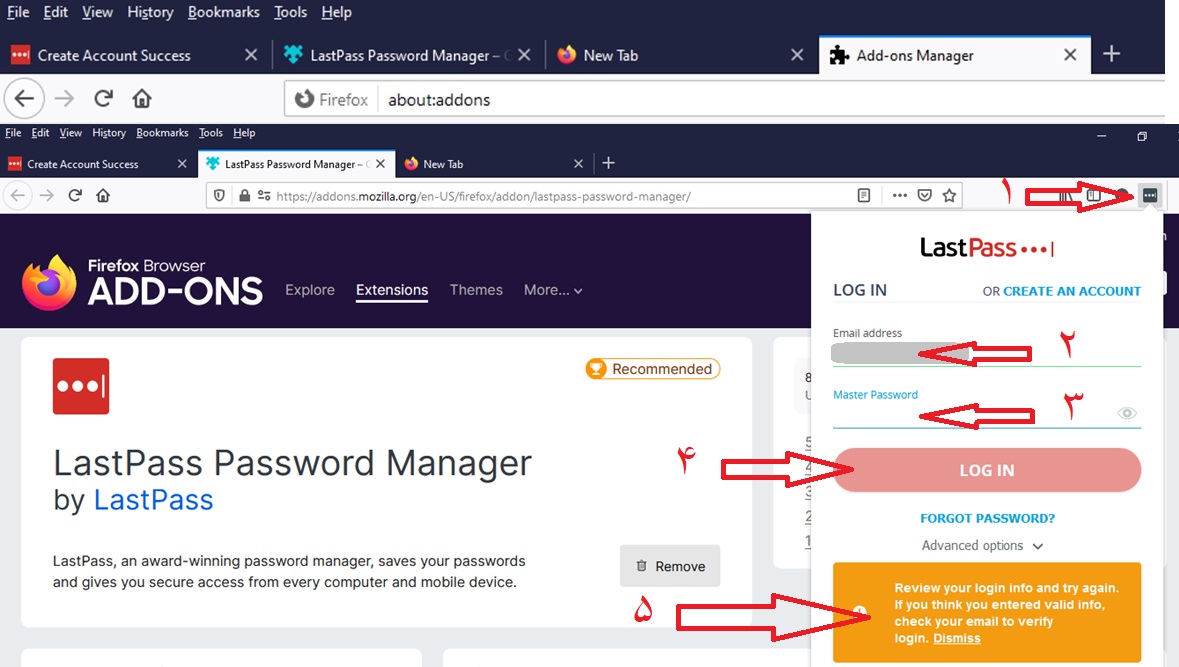This screenshot has height=667, width=1179.
Task: Open Bookmarks menu in outer window
Action: pyautogui.click(x=223, y=12)
